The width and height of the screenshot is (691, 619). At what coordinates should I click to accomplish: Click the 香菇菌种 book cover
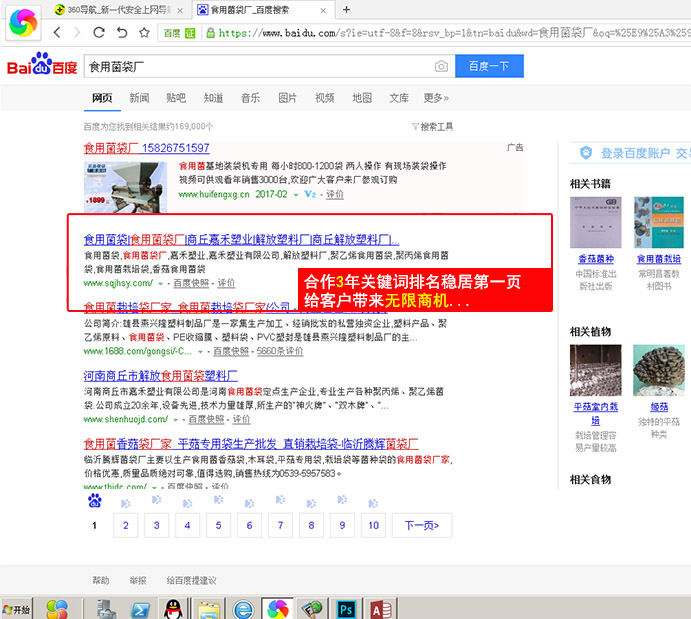(595, 222)
